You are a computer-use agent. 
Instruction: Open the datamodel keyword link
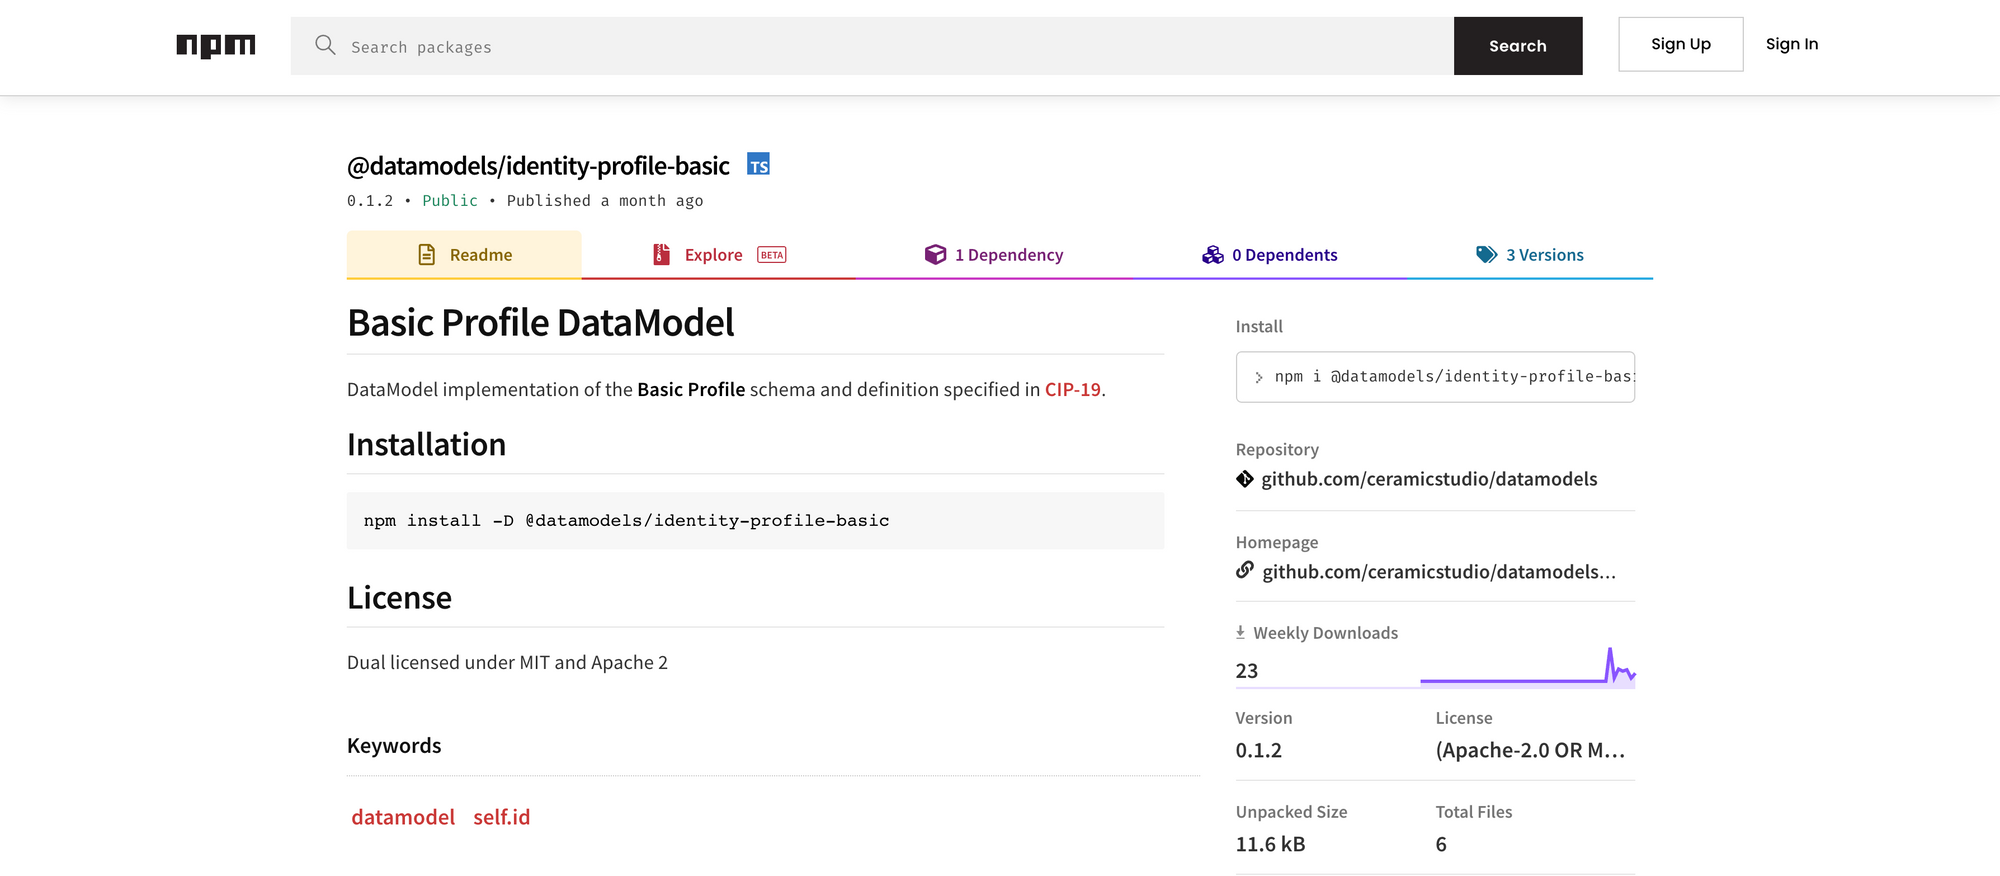(x=403, y=817)
